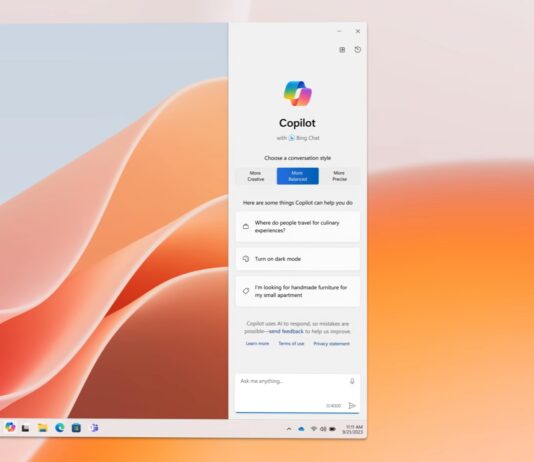Close the Copilot panel
Image resolution: width=534 pixels, height=462 pixels.
click(x=358, y=31)
